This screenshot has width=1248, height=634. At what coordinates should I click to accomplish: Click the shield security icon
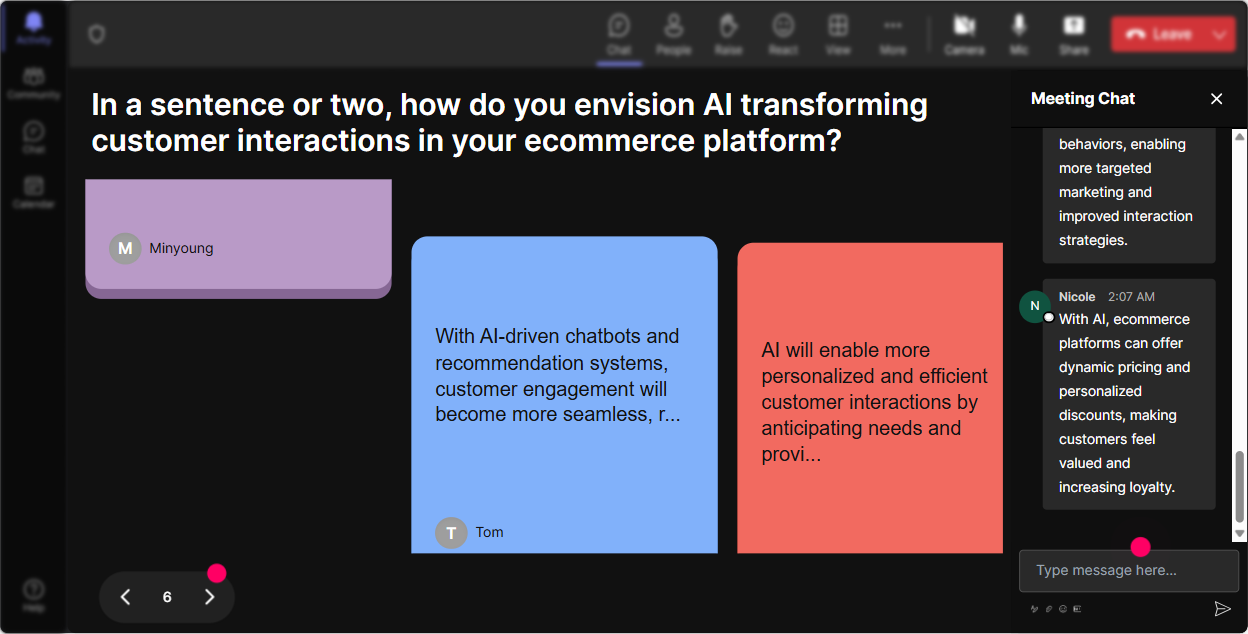pos(96,35)
